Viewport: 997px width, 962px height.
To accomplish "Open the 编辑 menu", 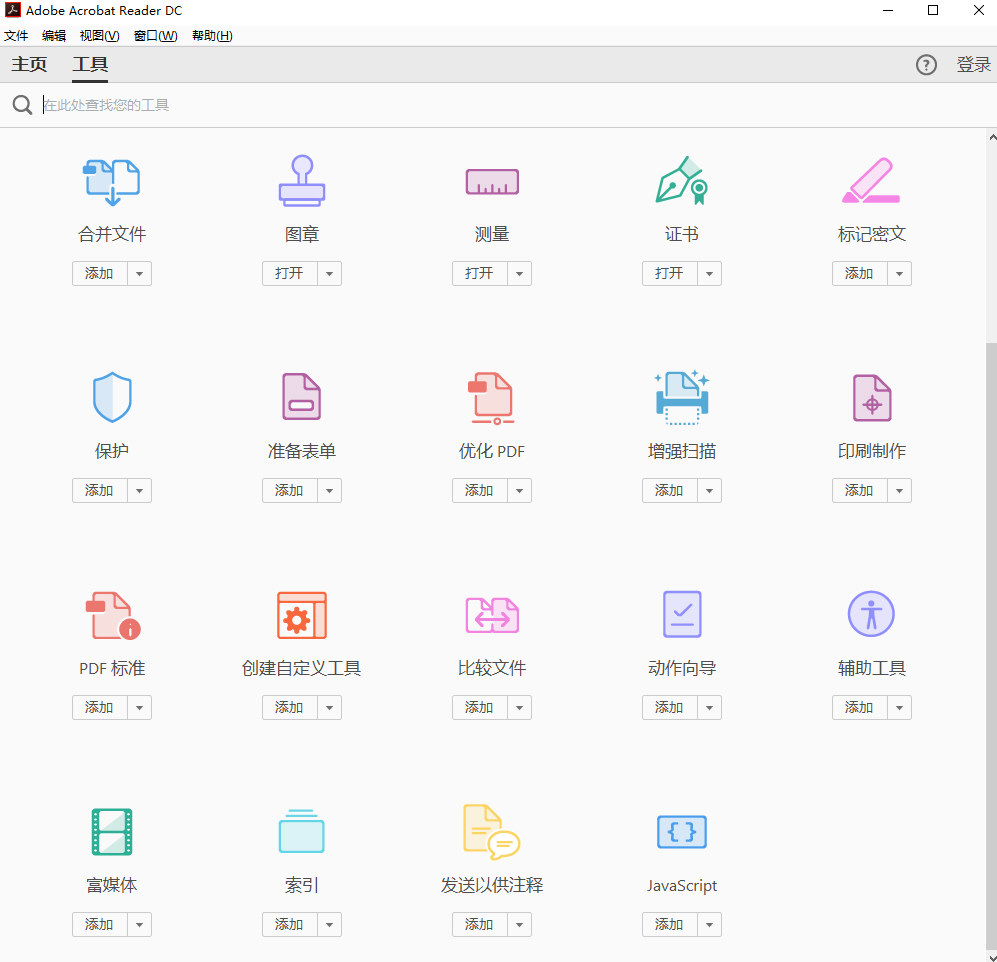I will click(x=54, y=36).
